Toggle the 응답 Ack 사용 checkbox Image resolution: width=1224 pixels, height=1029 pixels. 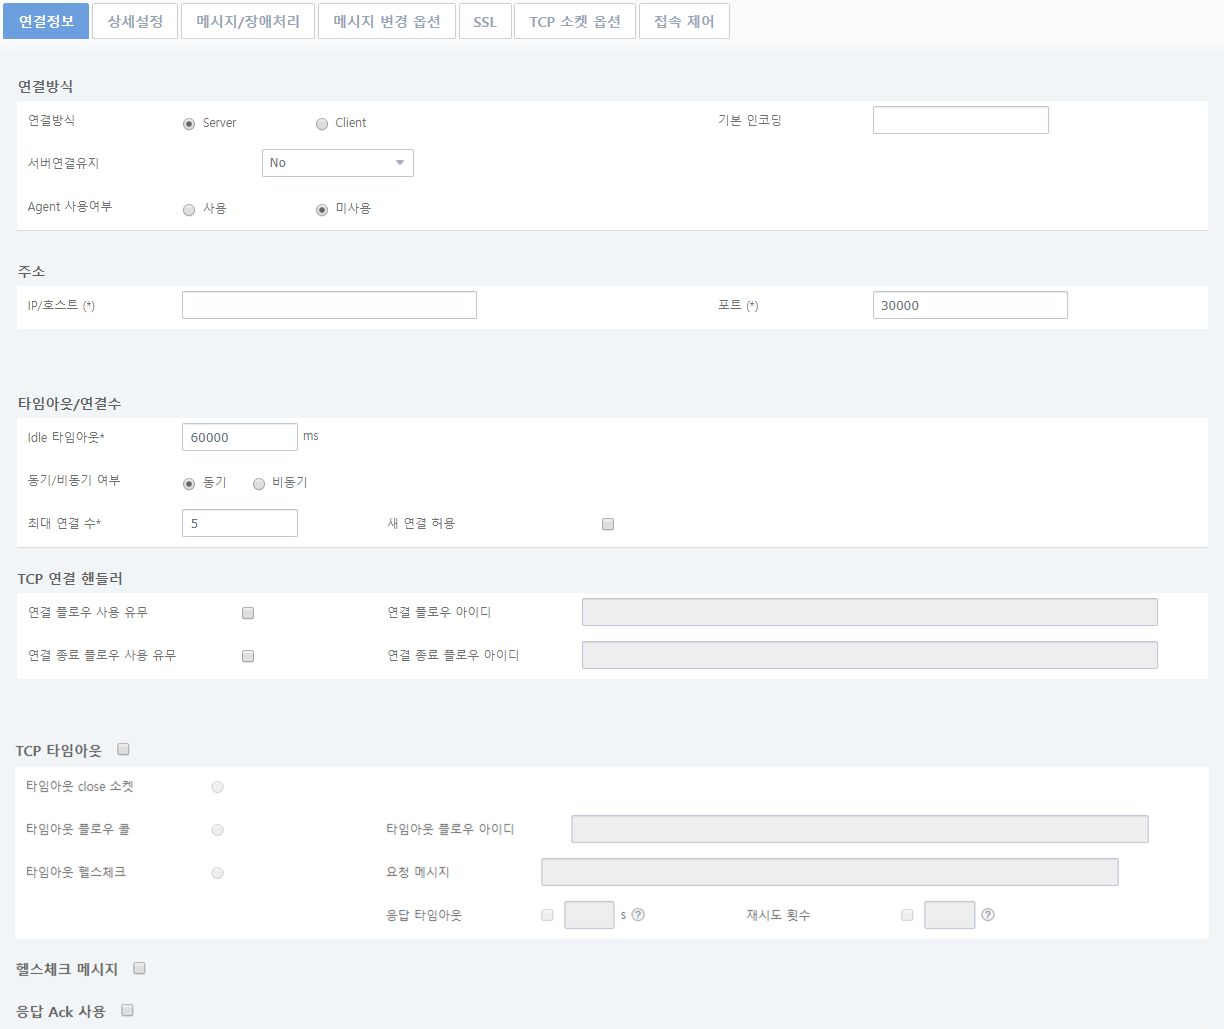[x=127, y=1010]
